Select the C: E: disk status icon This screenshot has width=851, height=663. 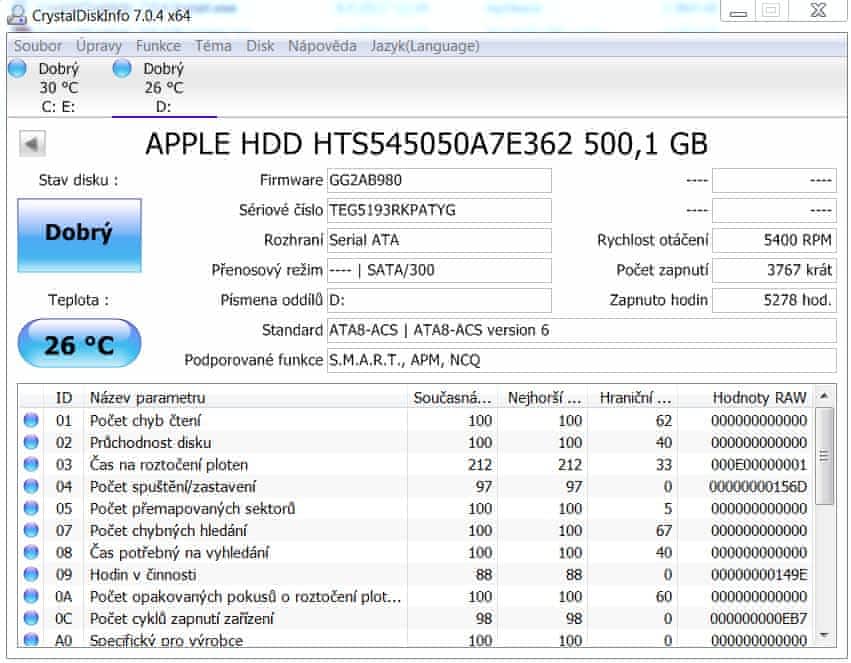tap(17, 69)
